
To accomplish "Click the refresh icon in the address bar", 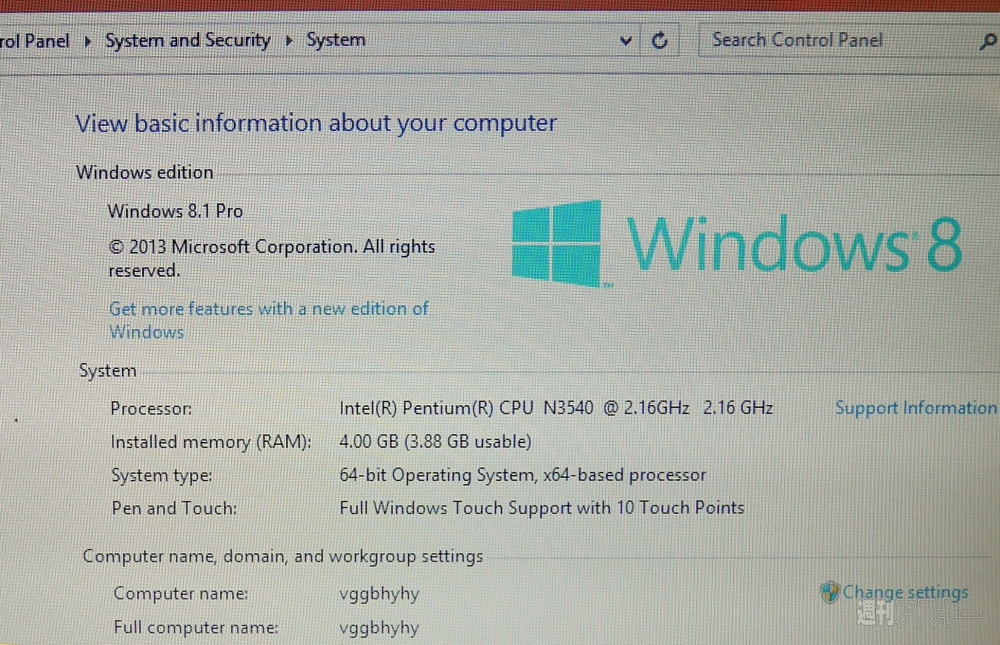I will (659, 41).
